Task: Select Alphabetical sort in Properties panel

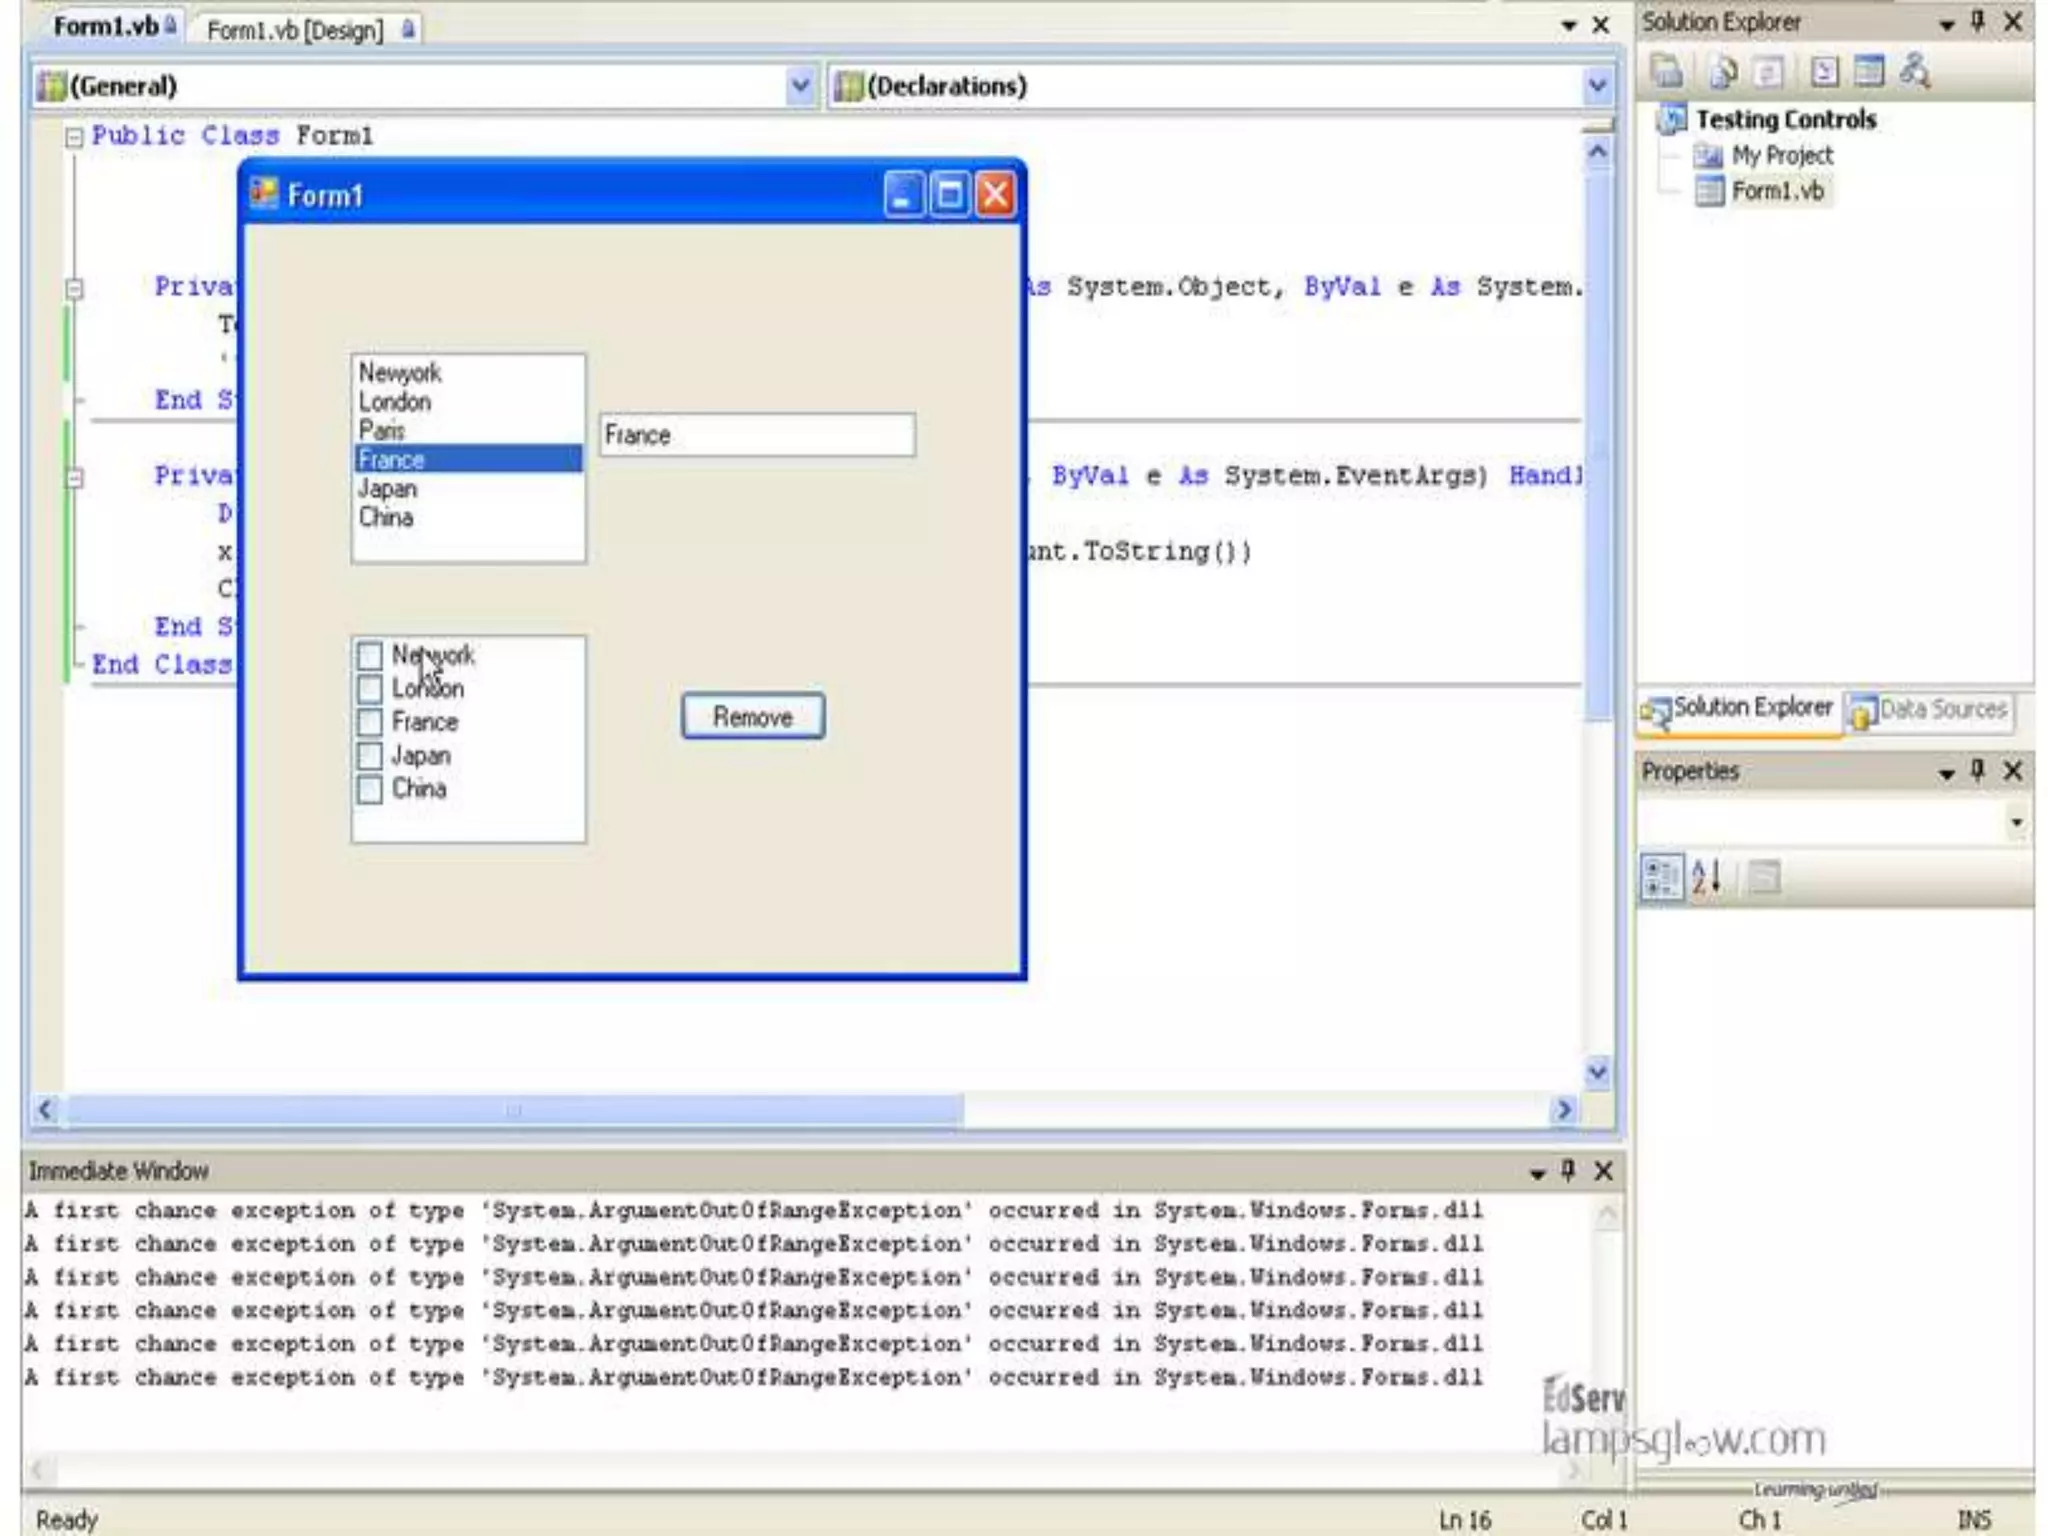Action: point(1707,877)
